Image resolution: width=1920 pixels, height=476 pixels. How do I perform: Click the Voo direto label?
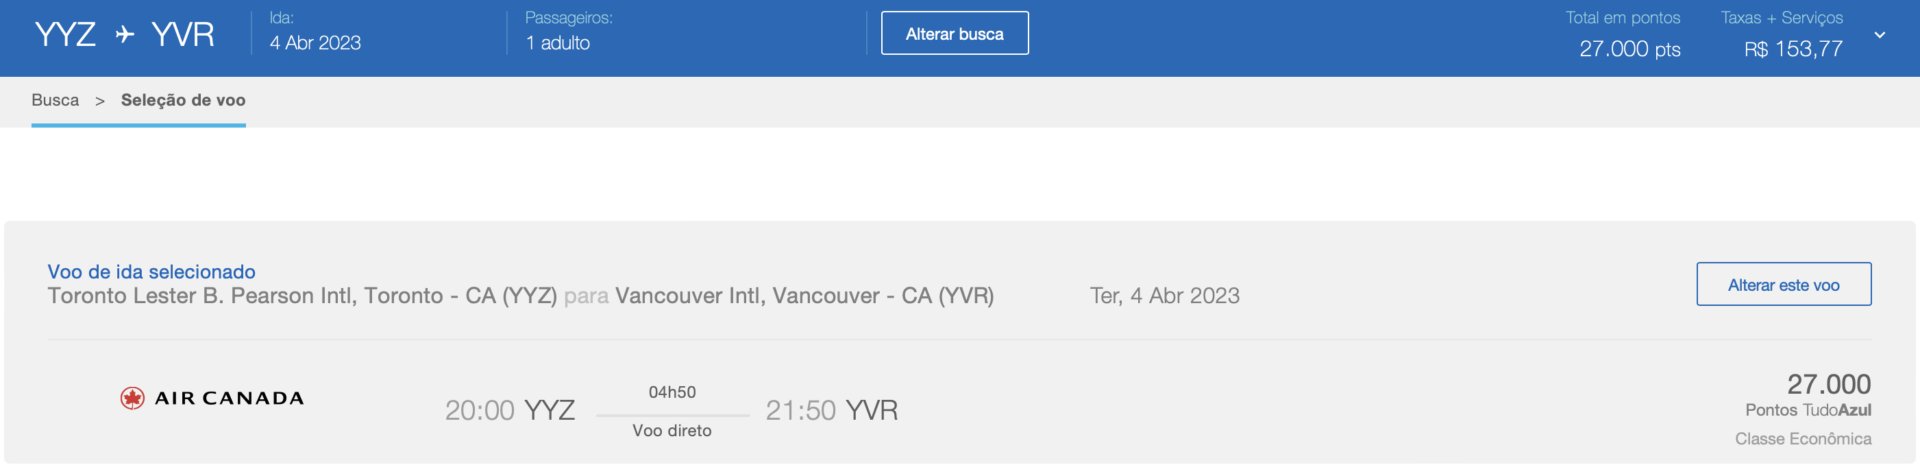click(x=672, y=431)
